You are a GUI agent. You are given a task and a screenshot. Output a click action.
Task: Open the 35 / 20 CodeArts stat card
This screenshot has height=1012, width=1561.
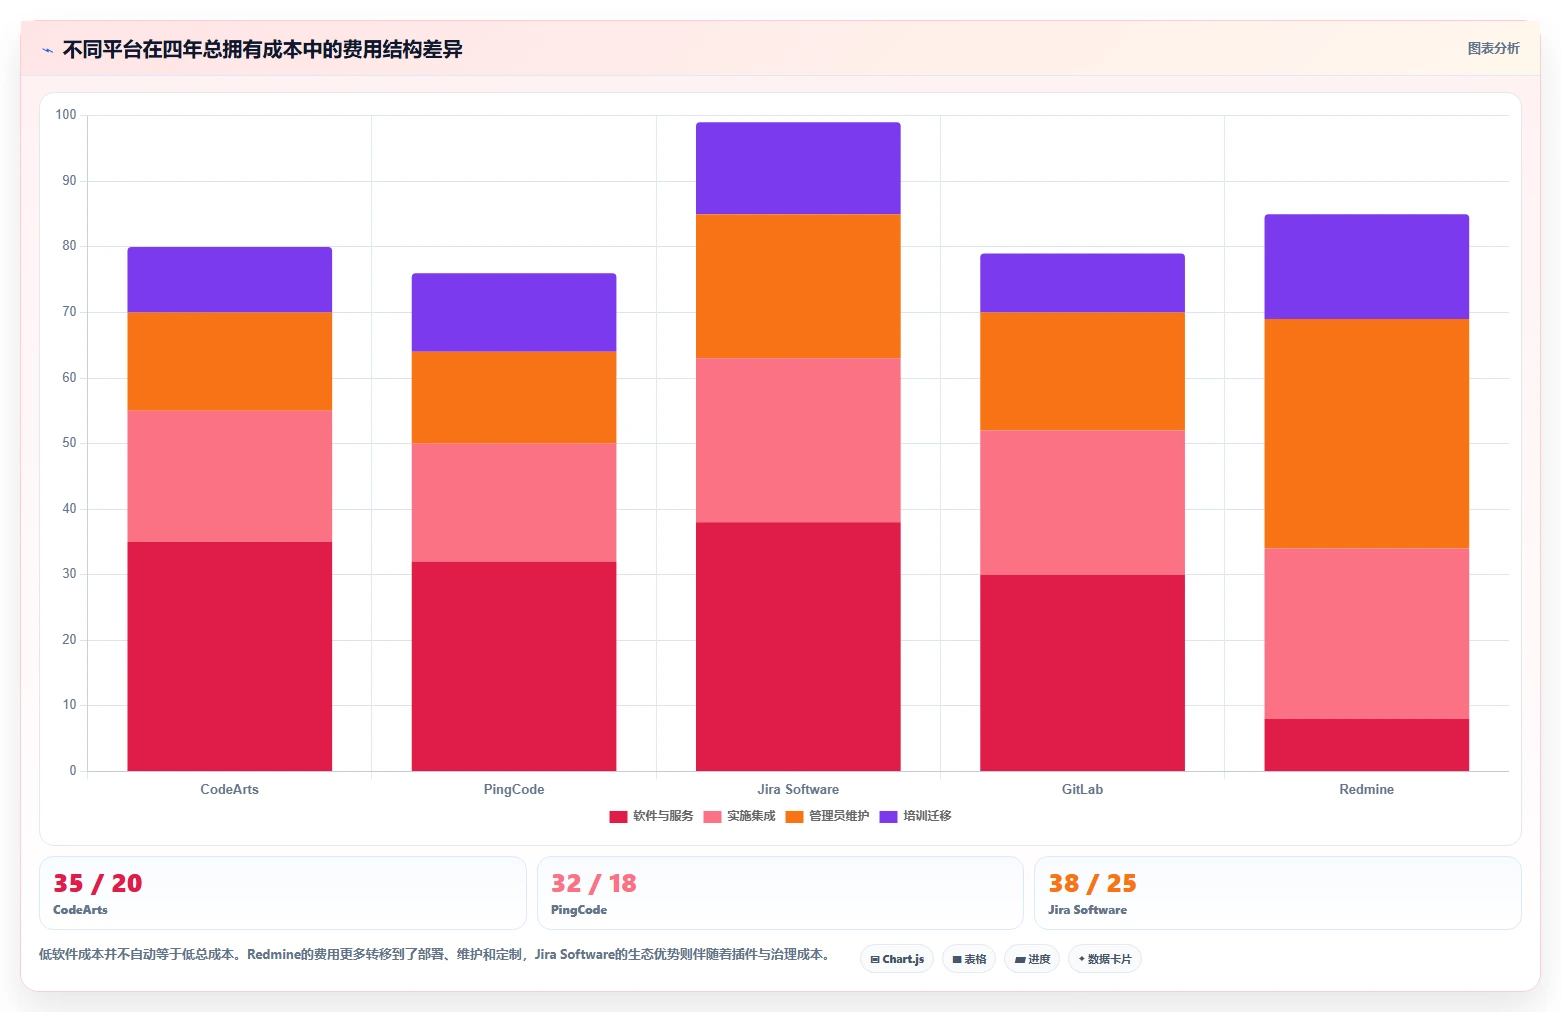[283, 893]
